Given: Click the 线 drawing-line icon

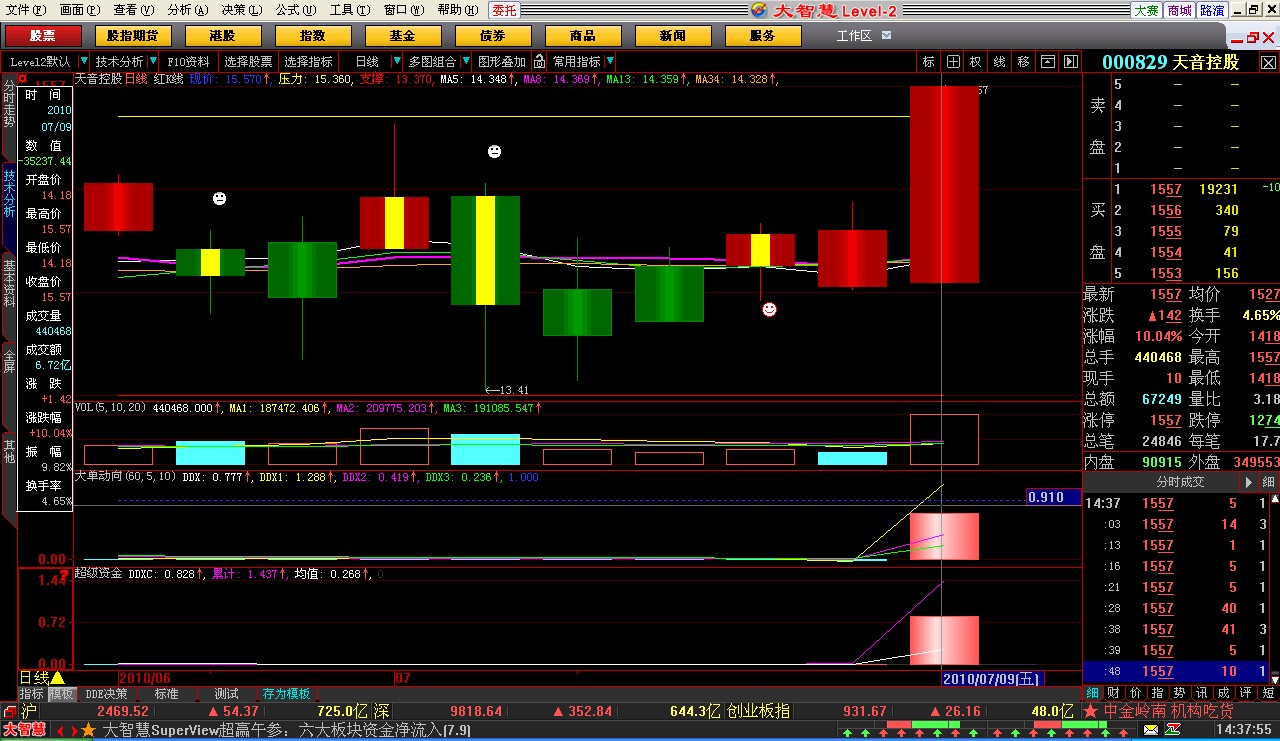Looking at the screenshot, I should click(999, 61).
